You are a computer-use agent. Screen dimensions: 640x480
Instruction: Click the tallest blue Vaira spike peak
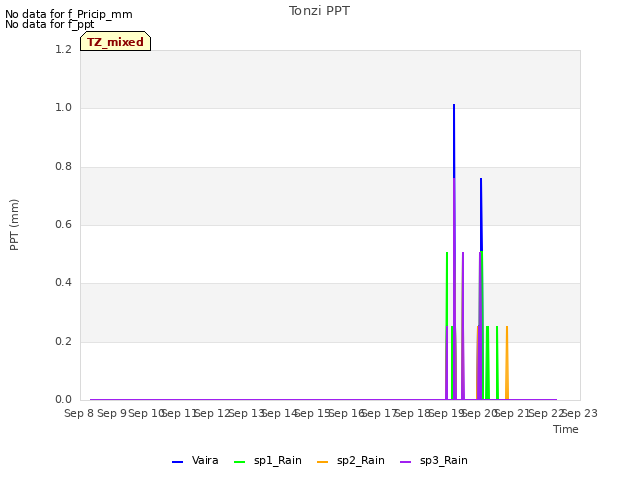pos(454,105)
